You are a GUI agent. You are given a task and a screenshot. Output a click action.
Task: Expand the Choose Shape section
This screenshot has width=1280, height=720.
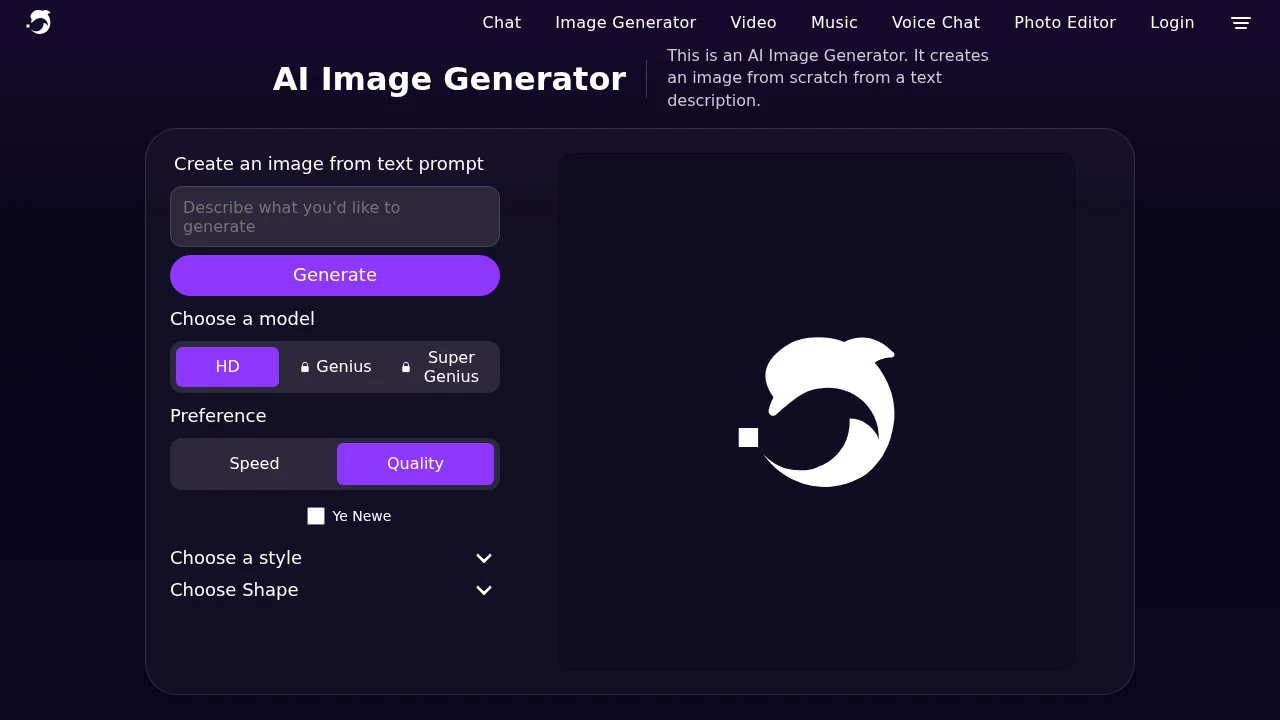click(234, 590)
